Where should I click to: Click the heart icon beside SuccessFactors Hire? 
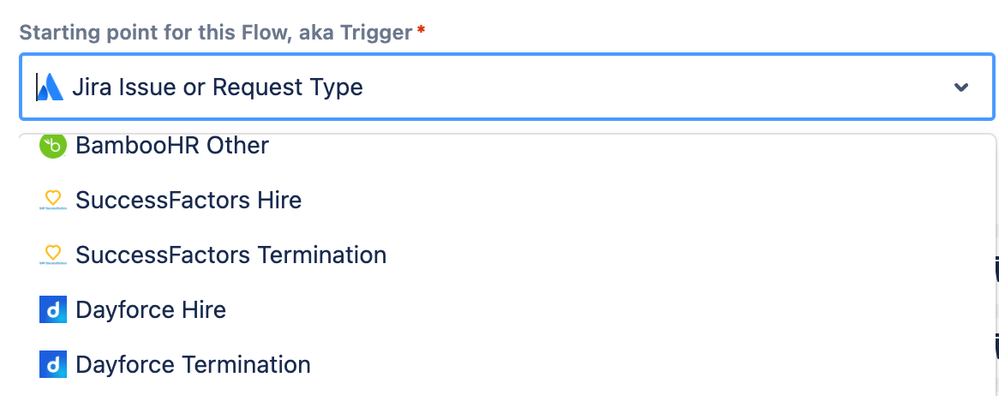[x=53, y=201]
